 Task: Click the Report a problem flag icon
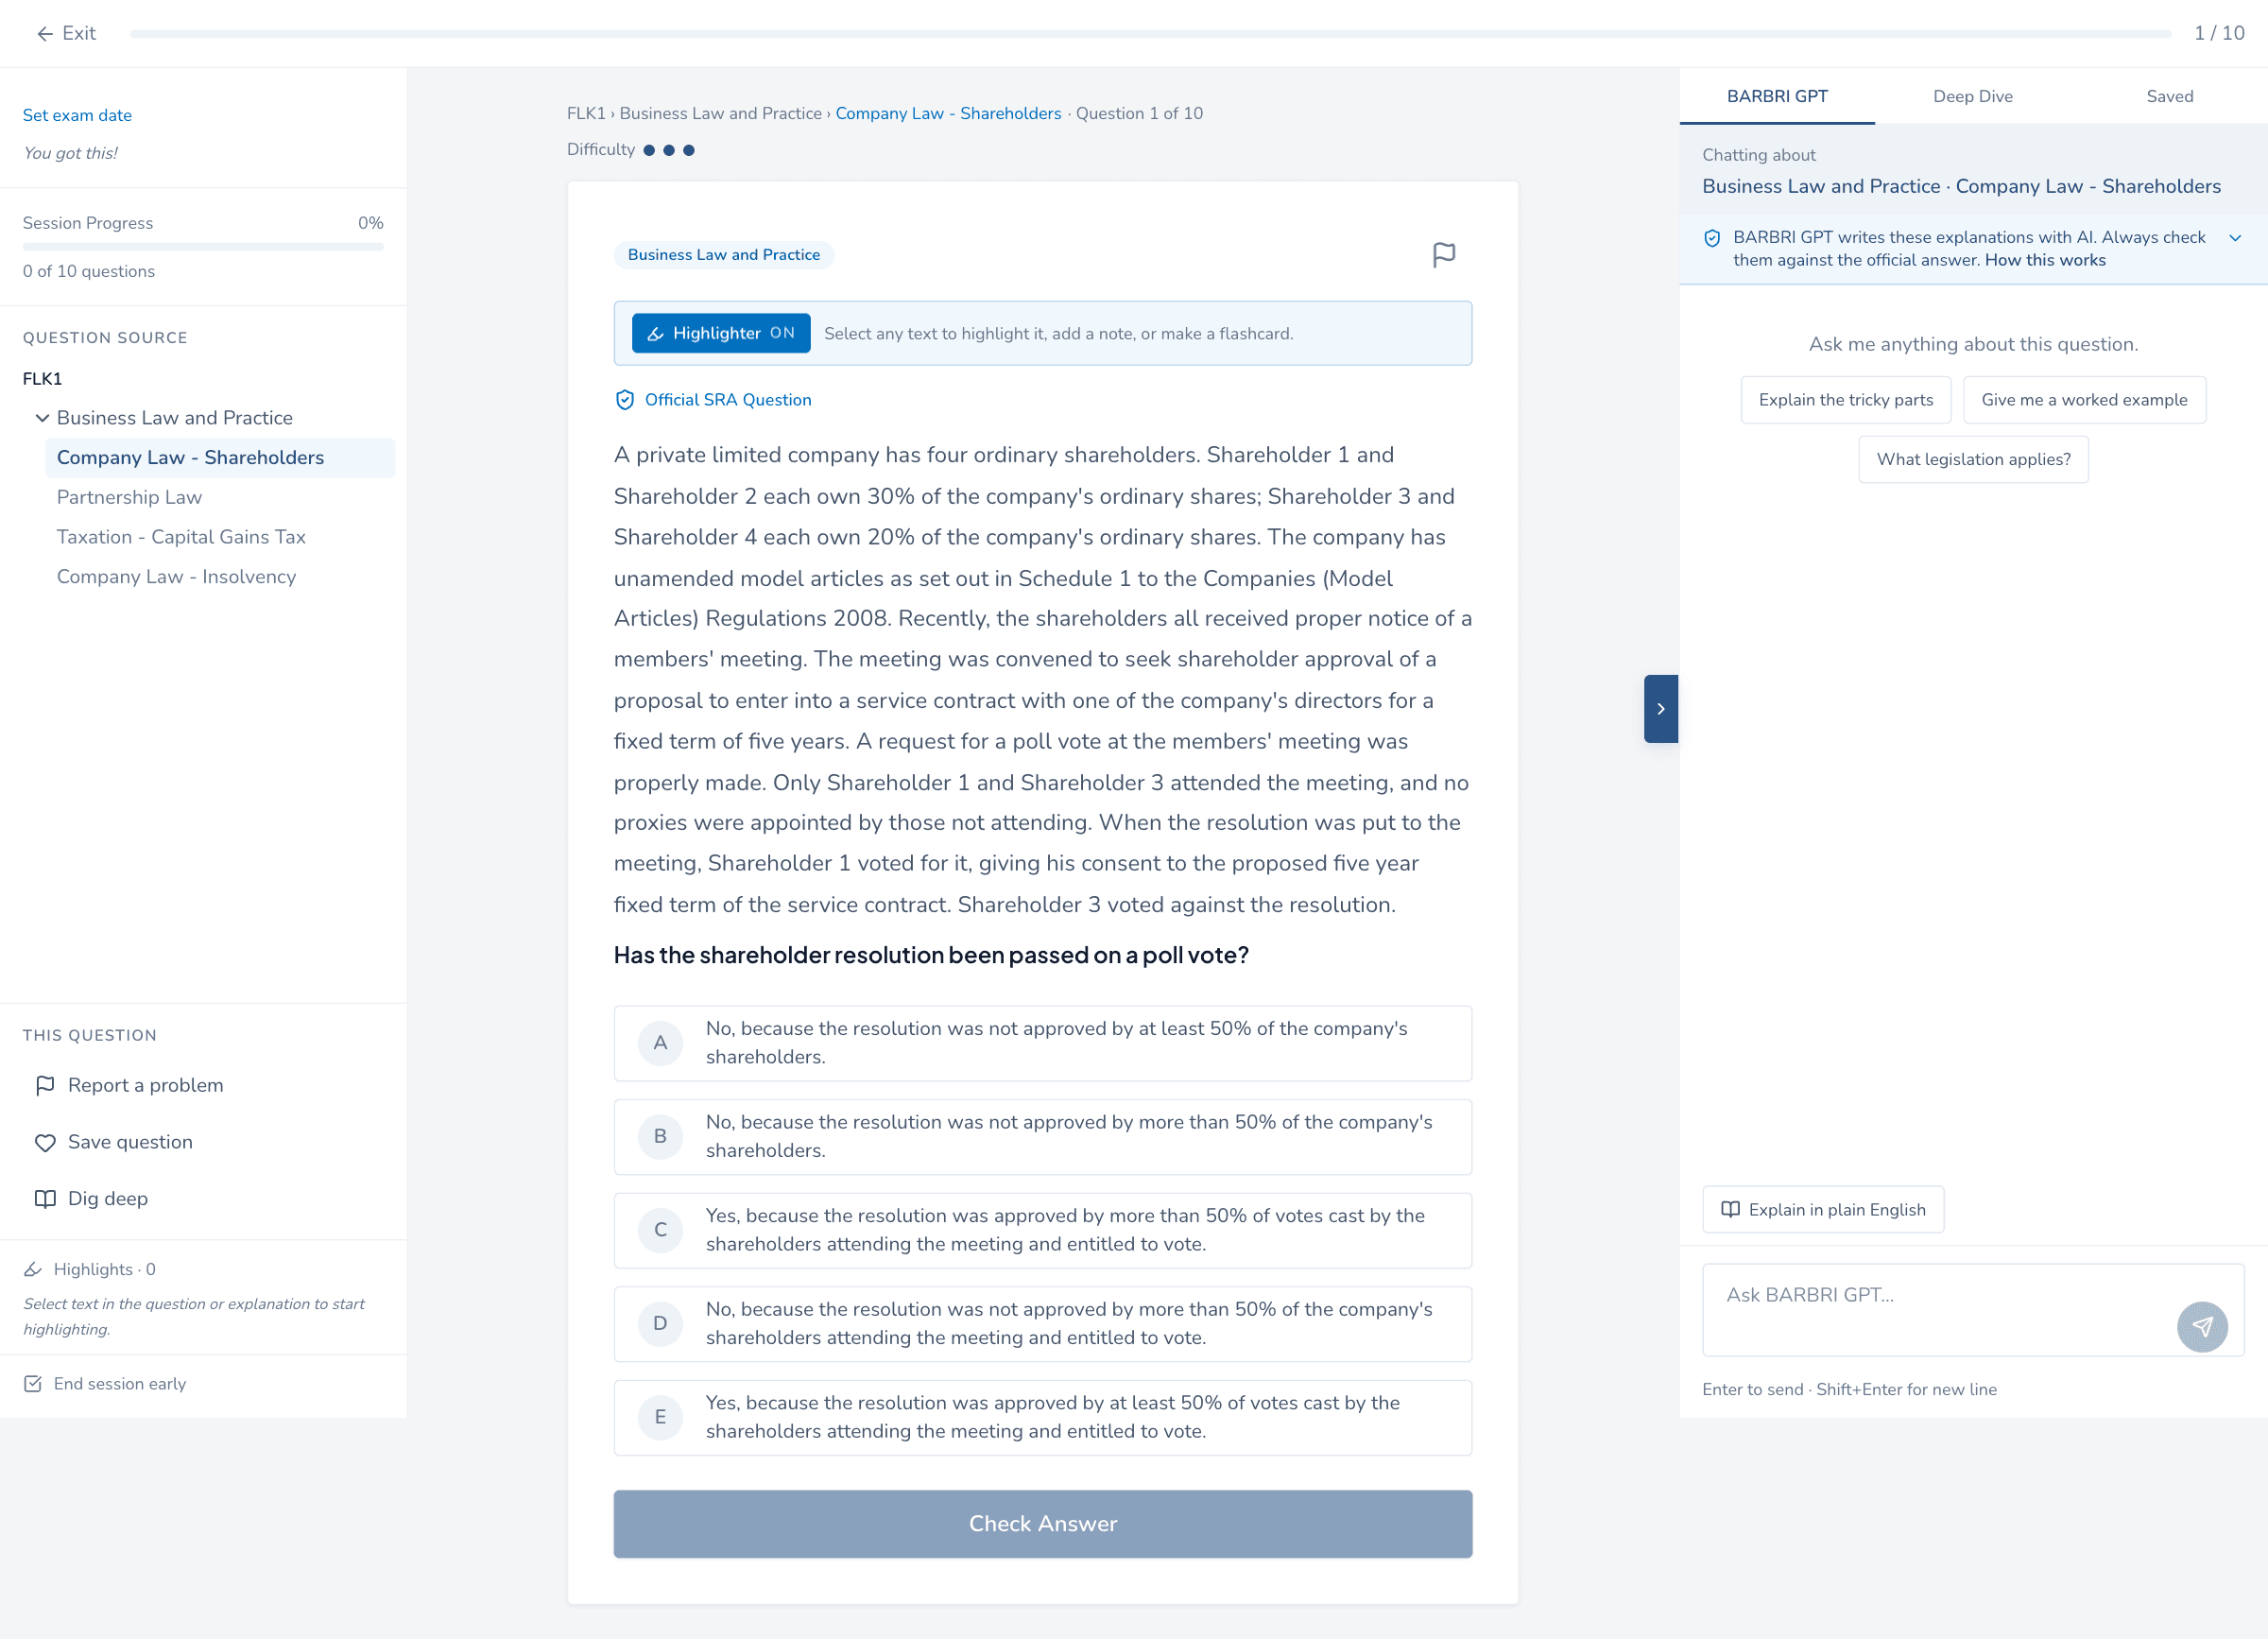(45, 1086)
